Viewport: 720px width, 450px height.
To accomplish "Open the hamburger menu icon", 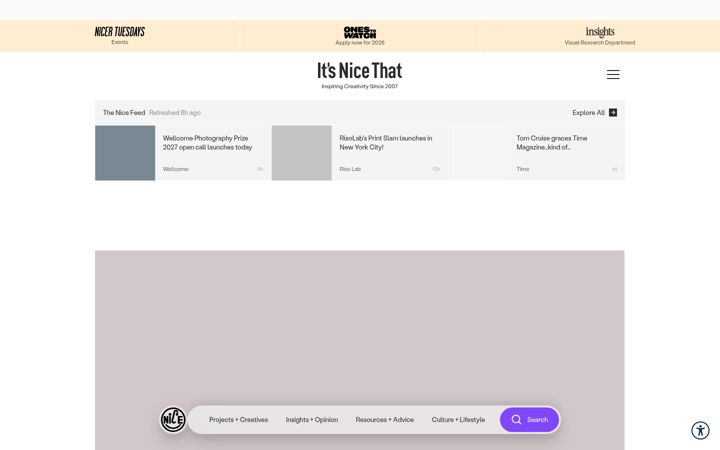I will pyautogui.click(x=613, y=74).
